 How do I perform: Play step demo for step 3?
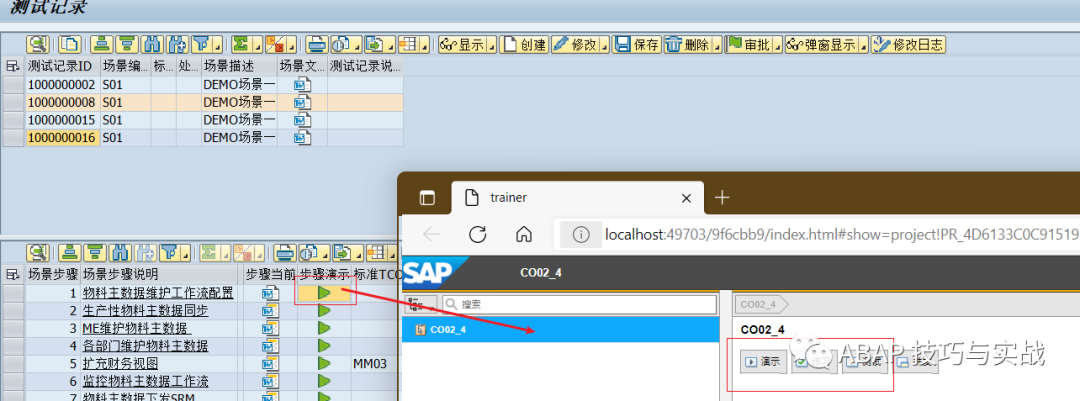324,329
